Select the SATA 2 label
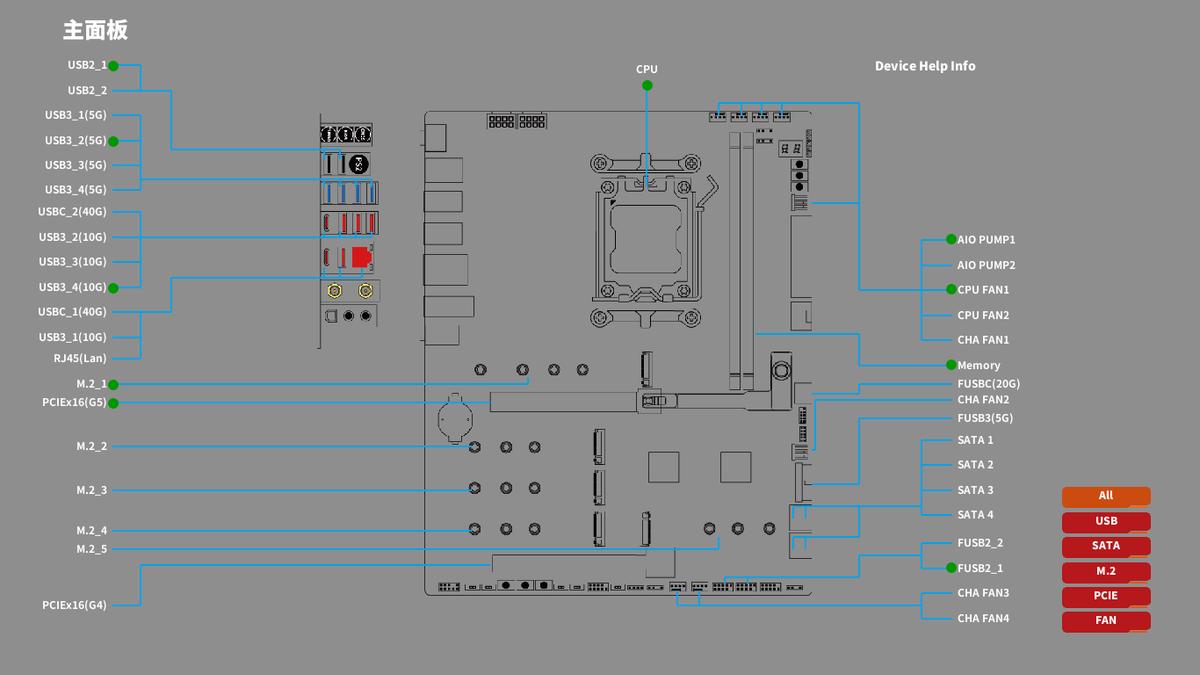Viewport: 1200px width, 675px height. (975, 465)
